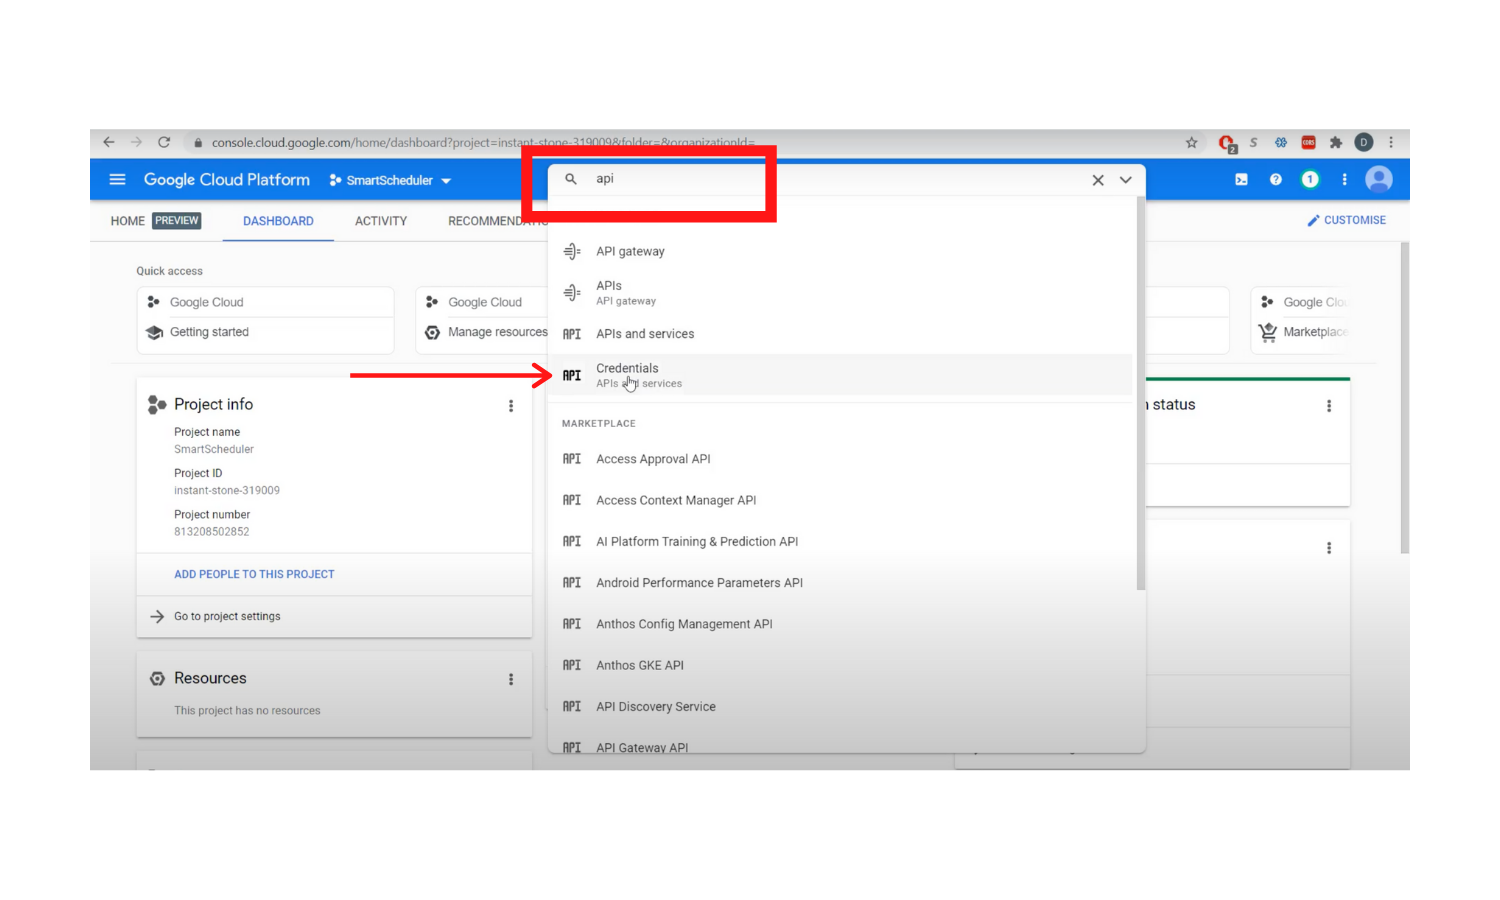The height and width of the screenshot is (900, 1500).
Task: Click the browser forward arrow
Action: 136,142
